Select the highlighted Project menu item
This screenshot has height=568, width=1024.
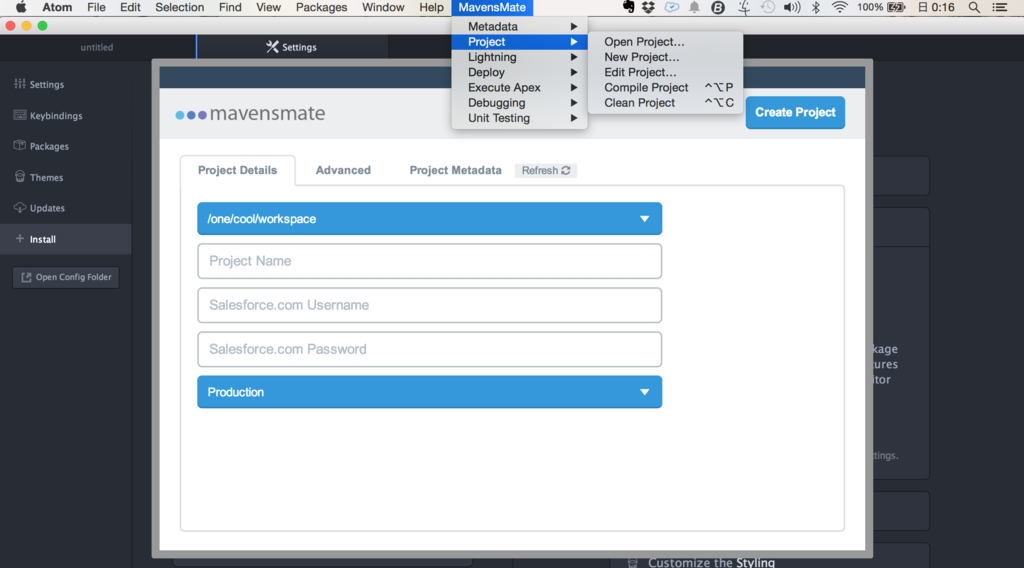(x=519, y=42)
